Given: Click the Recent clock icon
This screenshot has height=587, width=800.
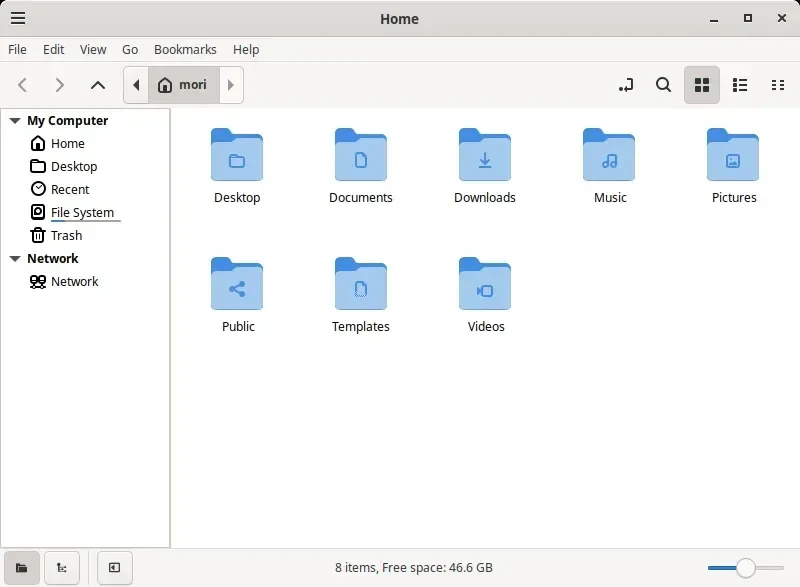Looking at the screenshot, I should click(38, 189).
